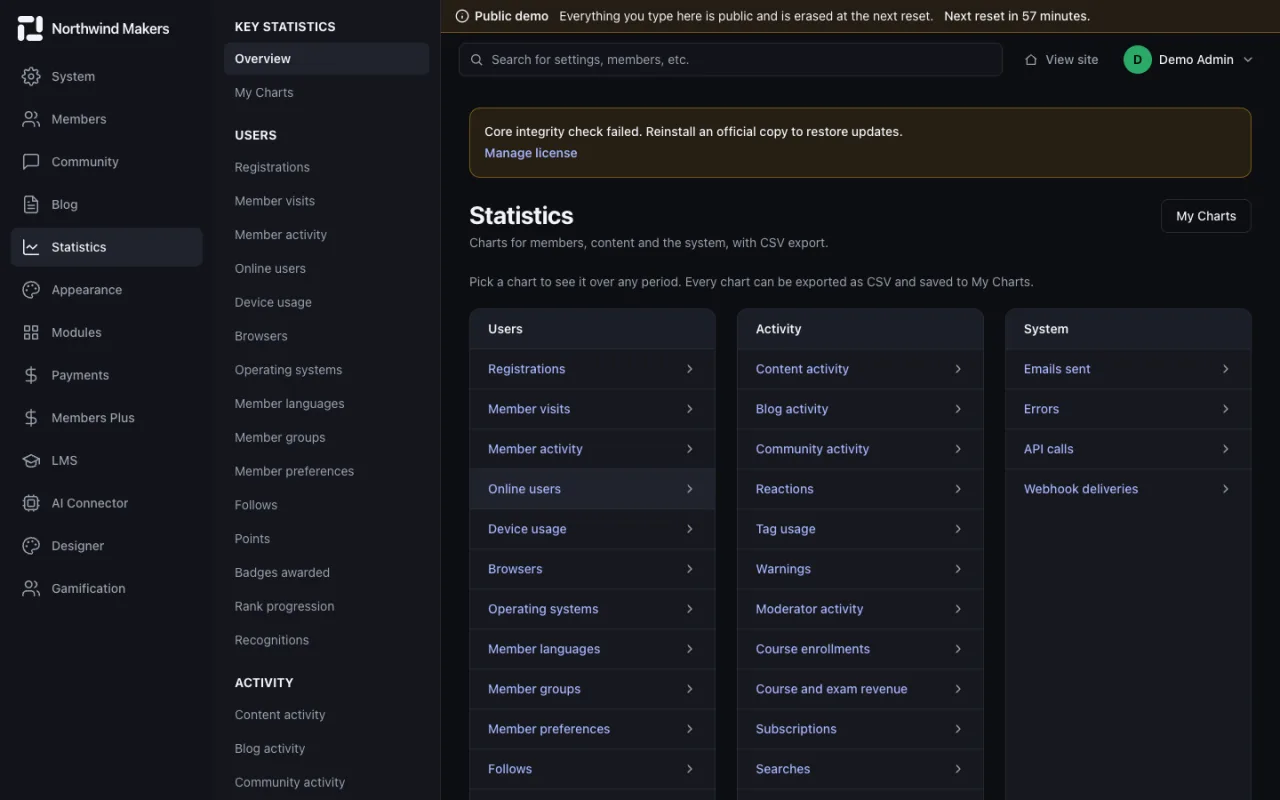The image size is (1280, 800).
Task: Click the chevron on Registrations row
Action: 690,369
